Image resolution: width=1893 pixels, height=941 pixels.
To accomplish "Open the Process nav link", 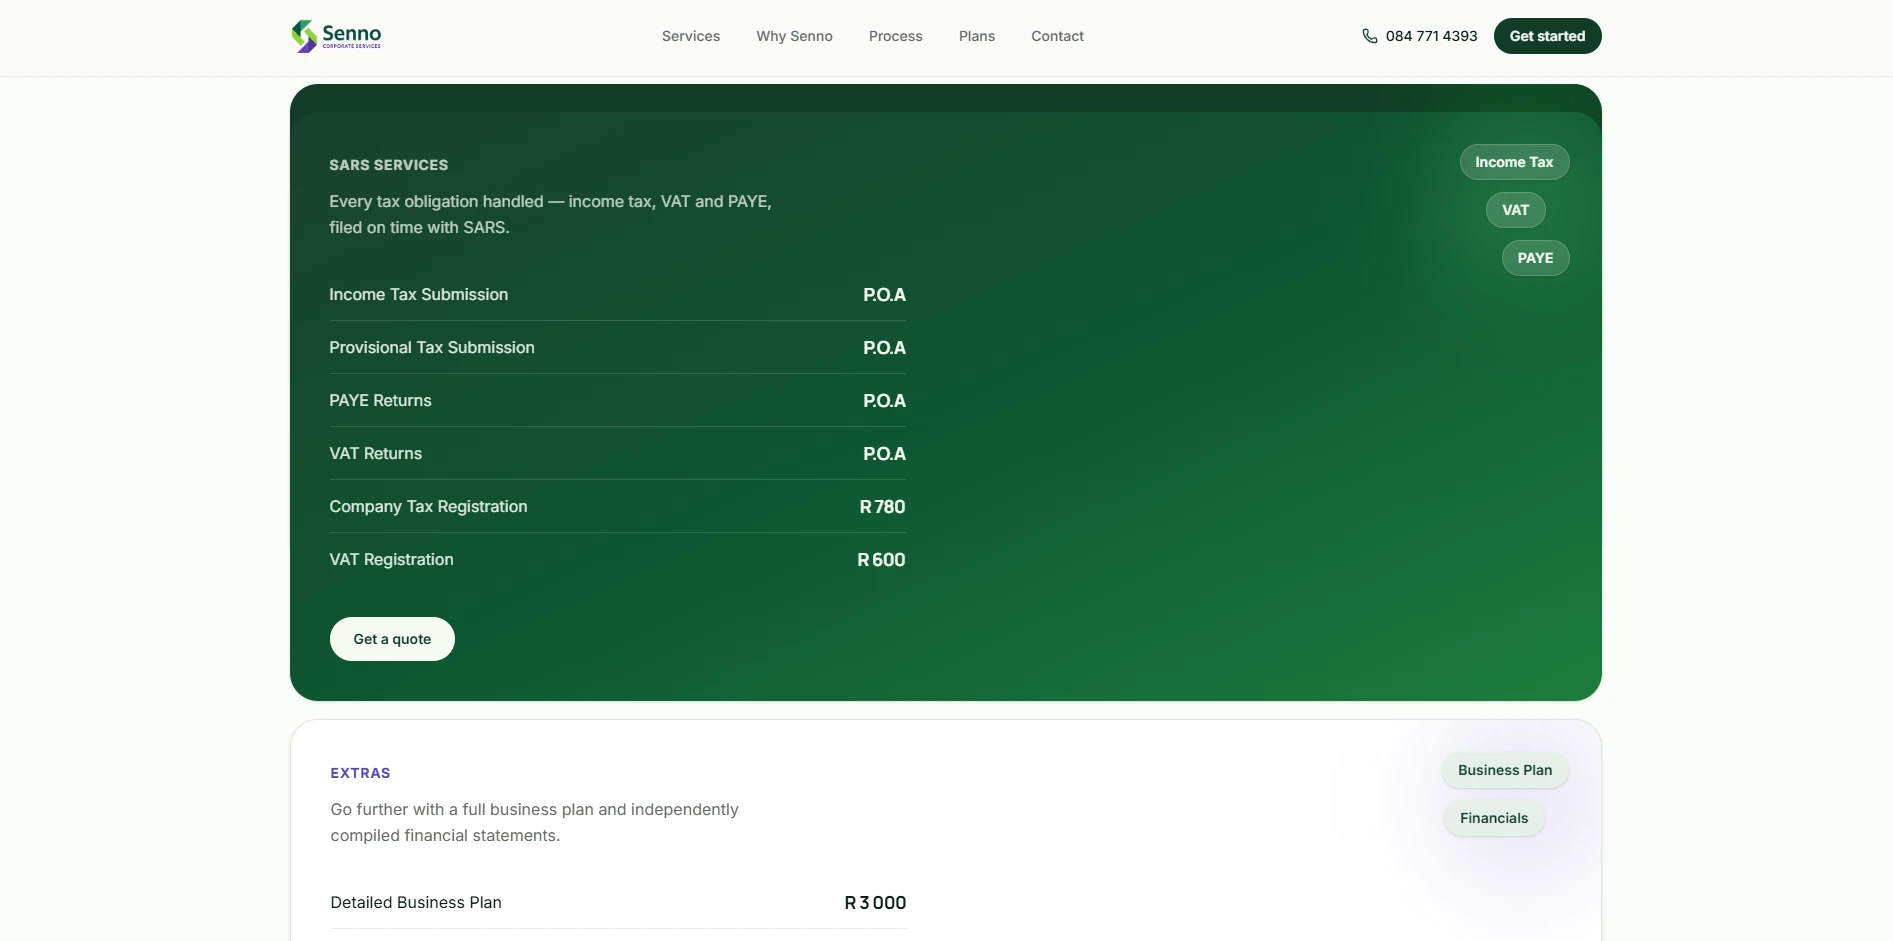I will [x=895, y=36].
